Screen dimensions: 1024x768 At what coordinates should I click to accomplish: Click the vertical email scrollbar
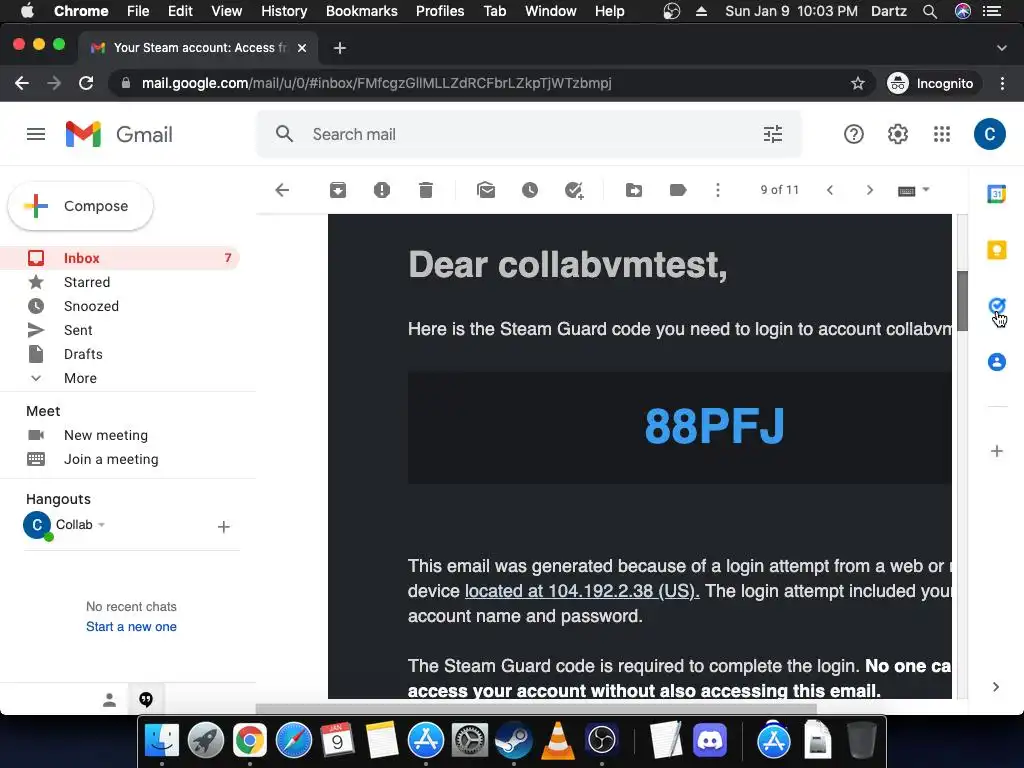pyautogui.click(x=962, y=301)
